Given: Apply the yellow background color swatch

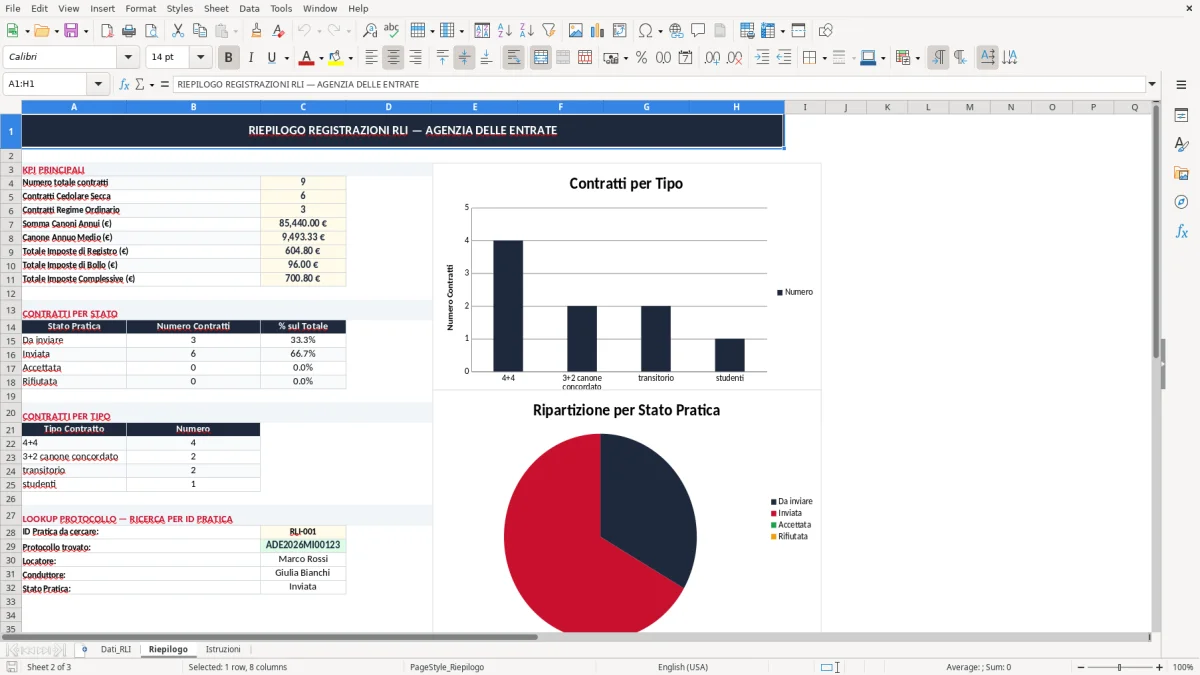Looking at the screenshot, I should 336,58.
